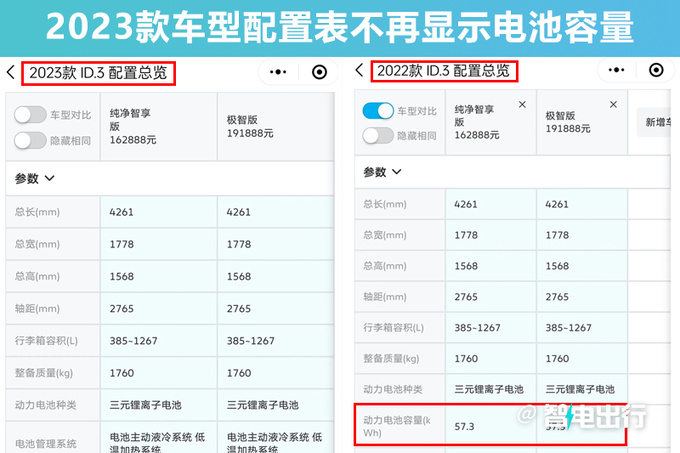
Task: Open more options menu in 2023款 panel
Action: 278,72
